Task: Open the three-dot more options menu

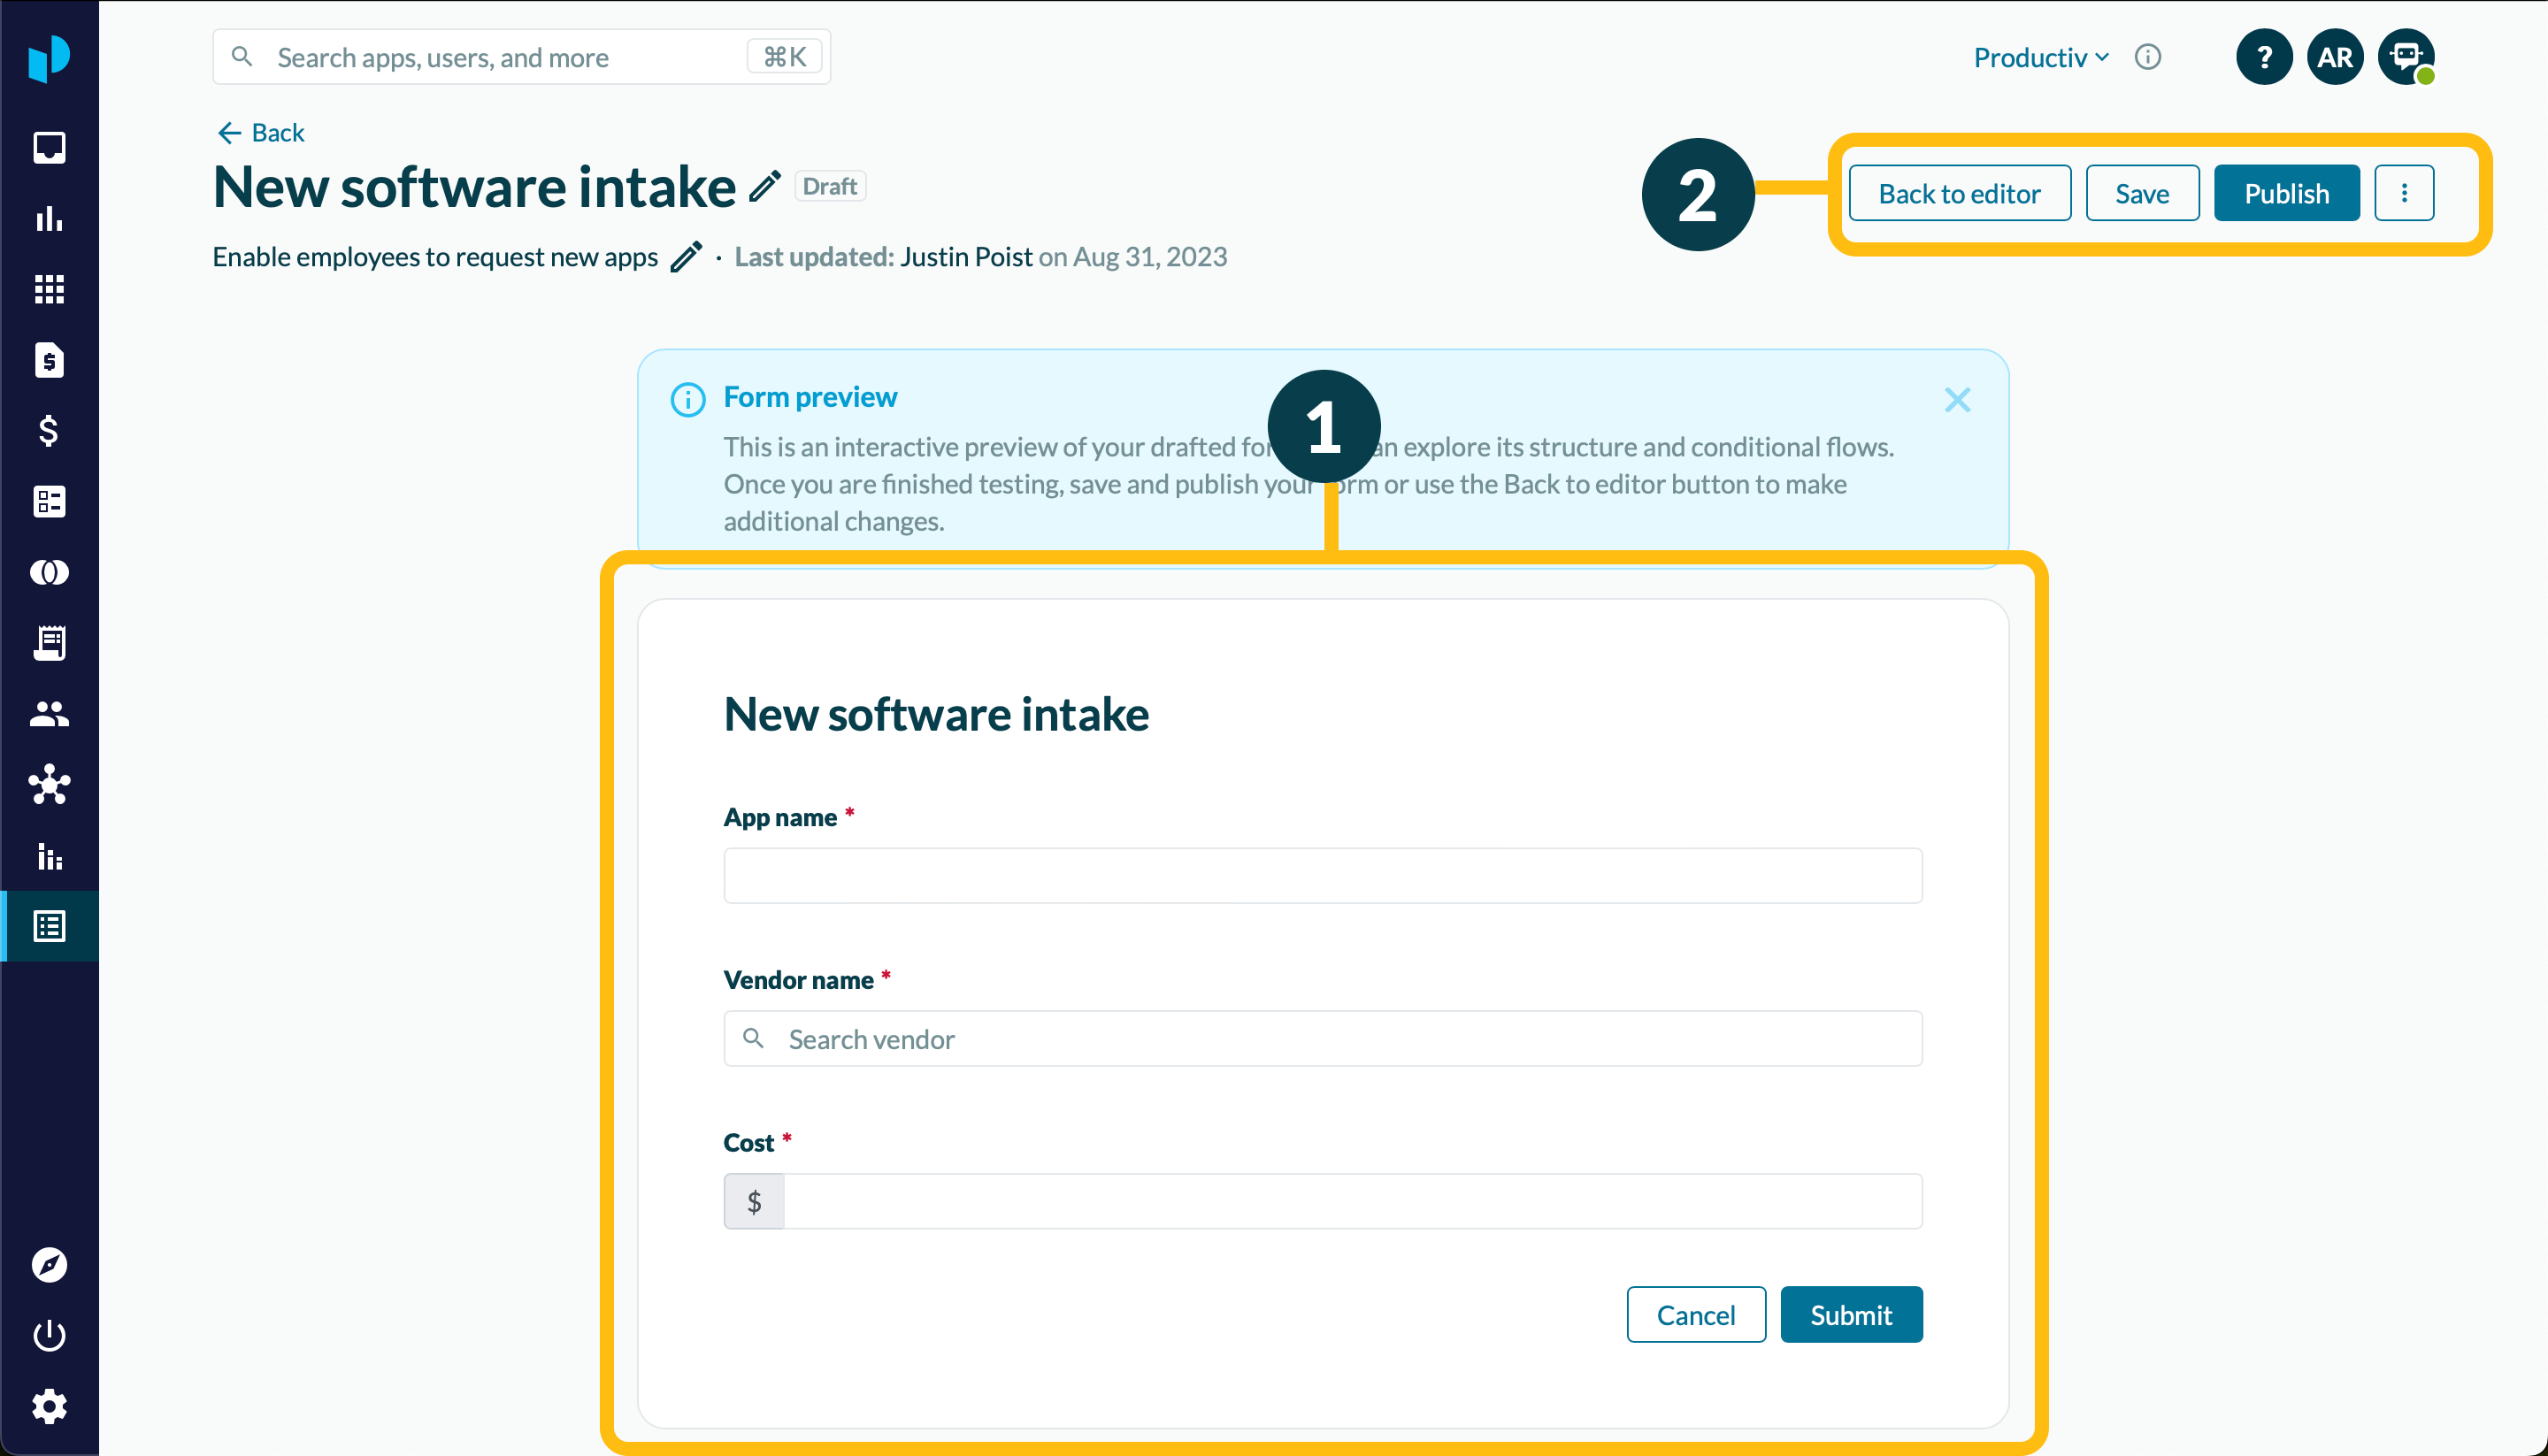Action: coord(2404,193)
